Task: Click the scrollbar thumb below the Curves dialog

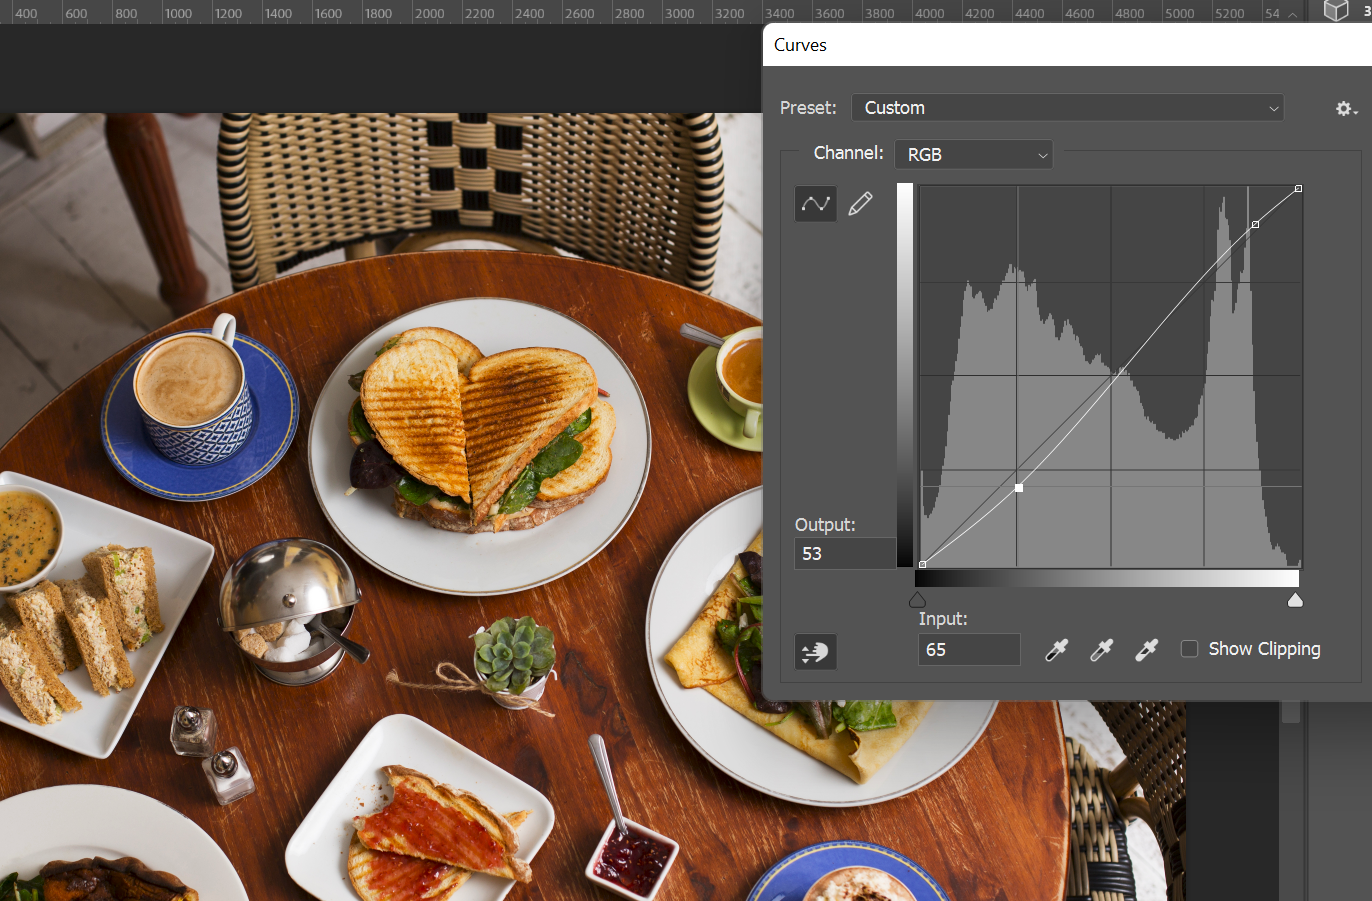Action: [1291, 711]
